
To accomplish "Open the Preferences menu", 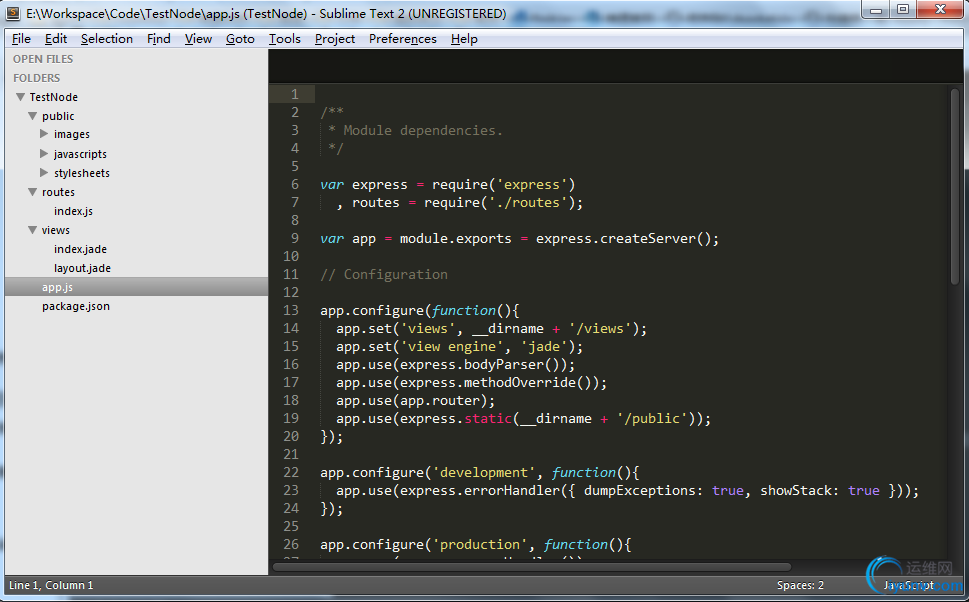I will tap(403, 39).
